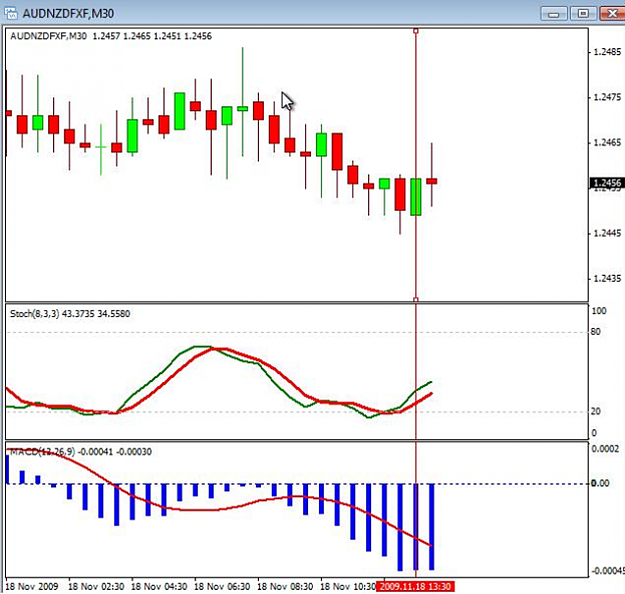Click the MACD 0.00 zero level label

[x=600, y=483]
